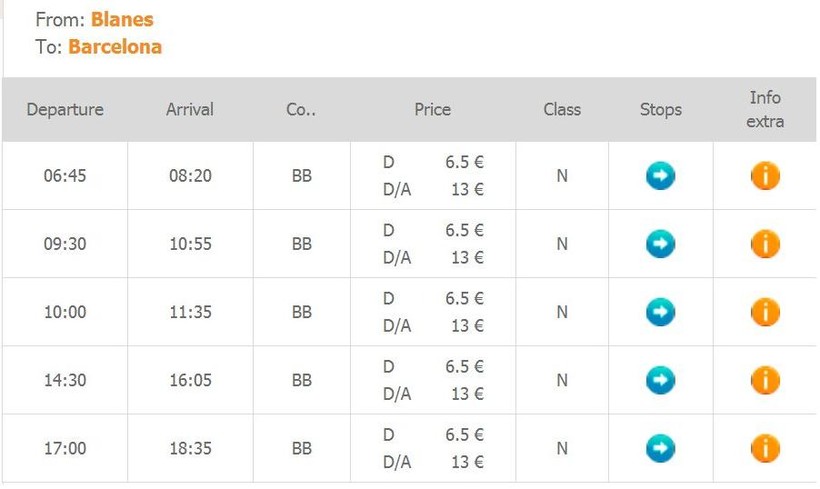Viewport: 820px width, 489px height.
Task: Open extra info for the 17:00 bus
Action: [765, 448]
